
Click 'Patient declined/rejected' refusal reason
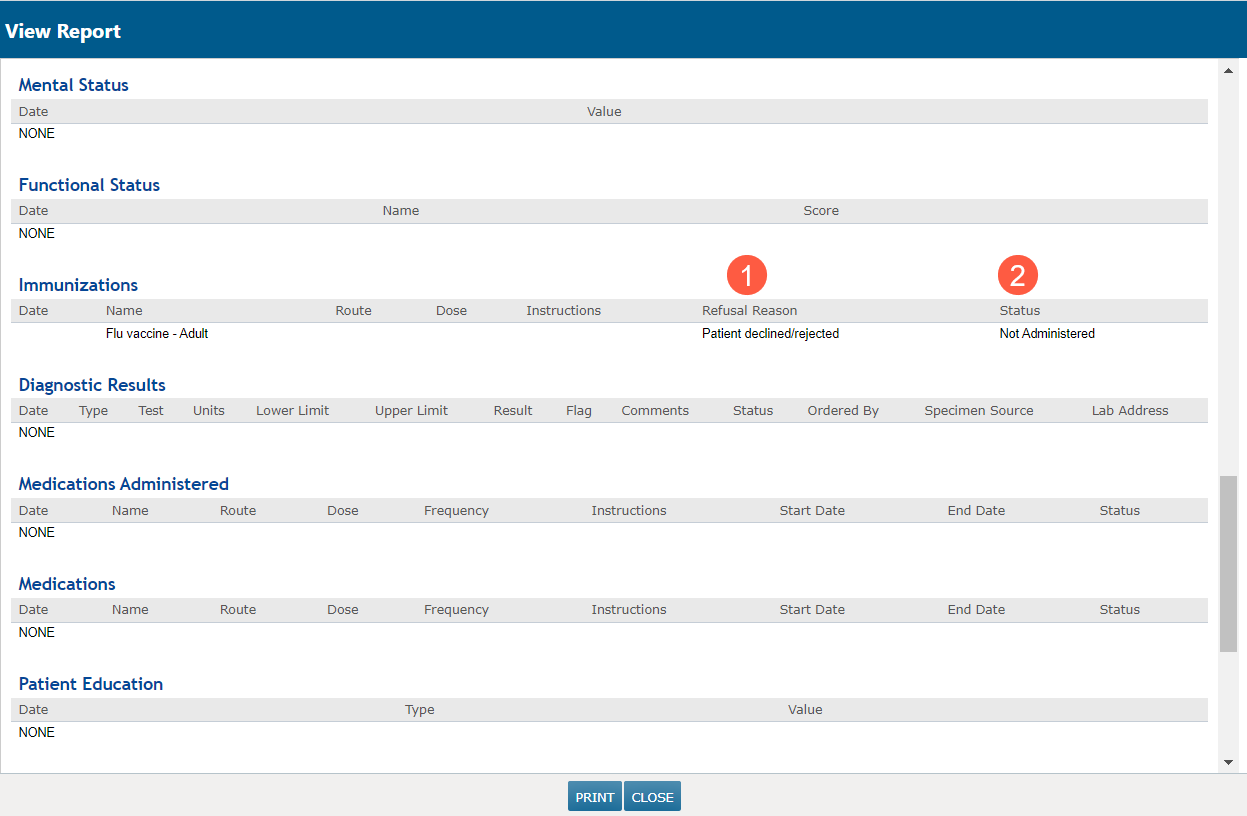(770, 334)
